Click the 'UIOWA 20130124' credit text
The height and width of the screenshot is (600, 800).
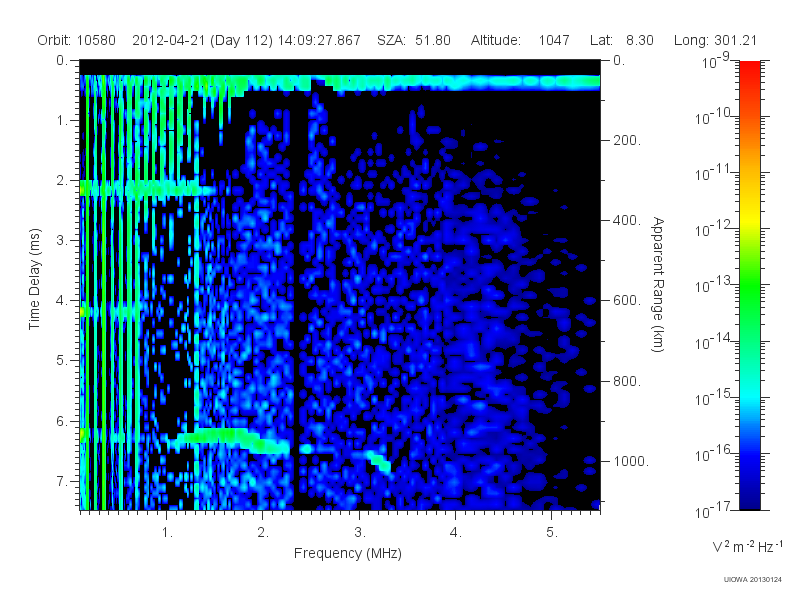click(x=753, y=579)
